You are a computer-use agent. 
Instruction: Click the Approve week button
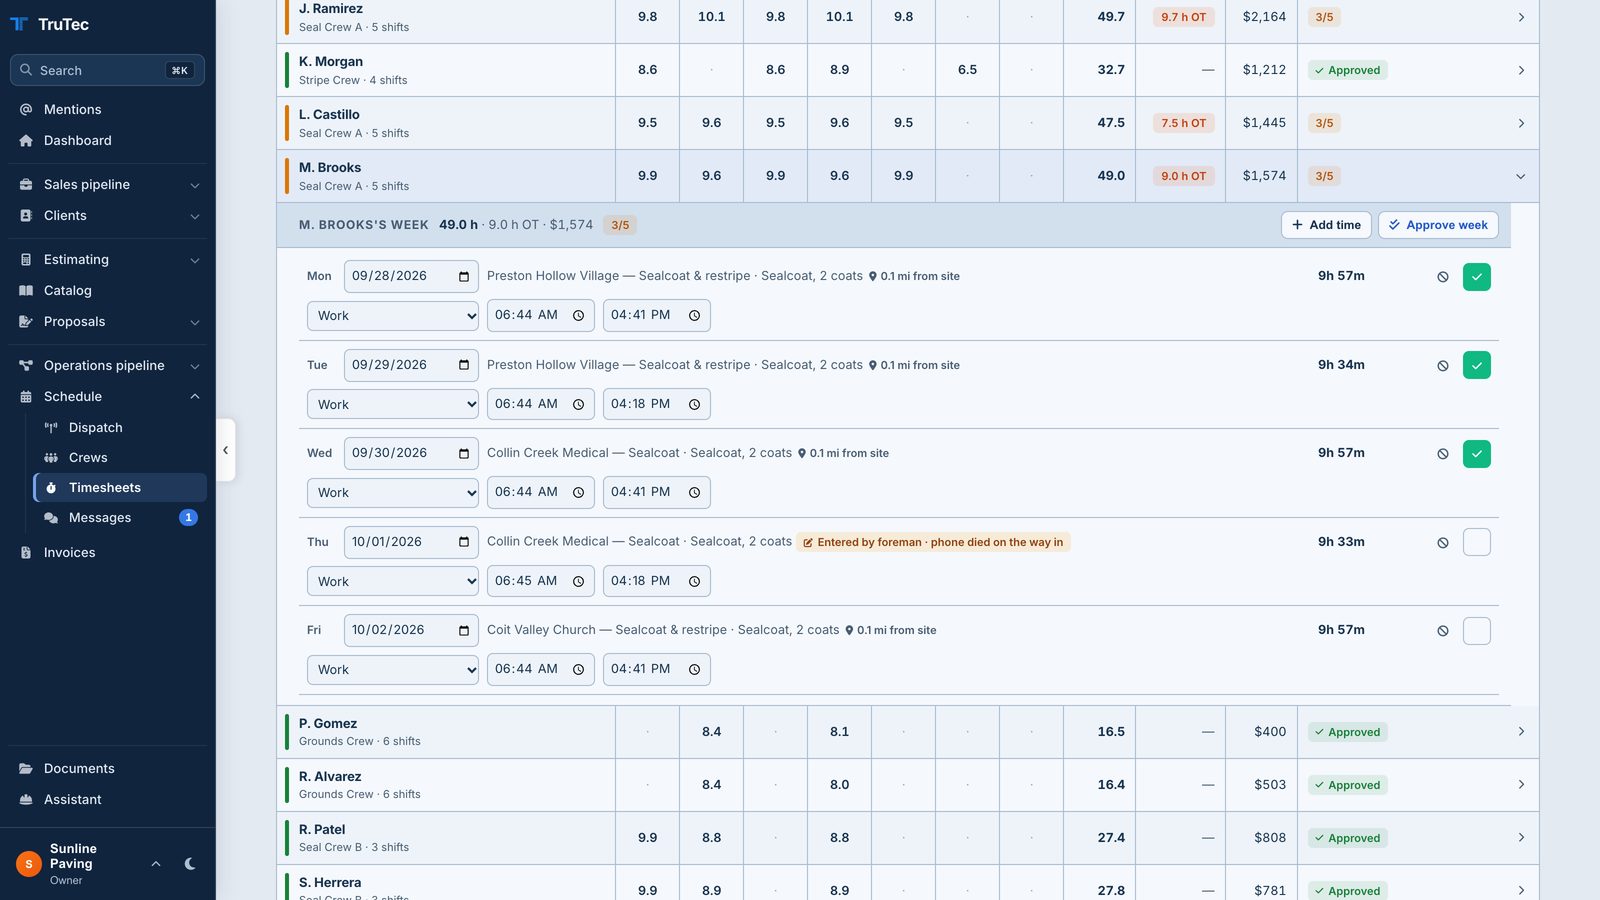point(1438,225)
